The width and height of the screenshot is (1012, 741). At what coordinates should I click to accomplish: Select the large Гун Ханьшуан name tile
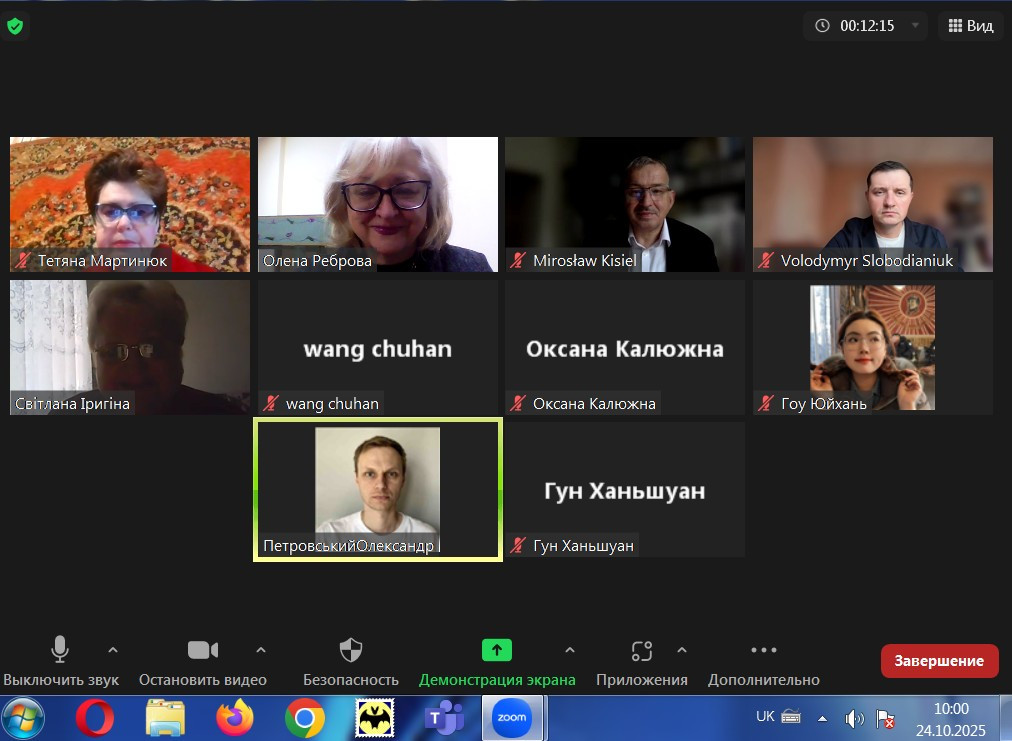(625, 491)
